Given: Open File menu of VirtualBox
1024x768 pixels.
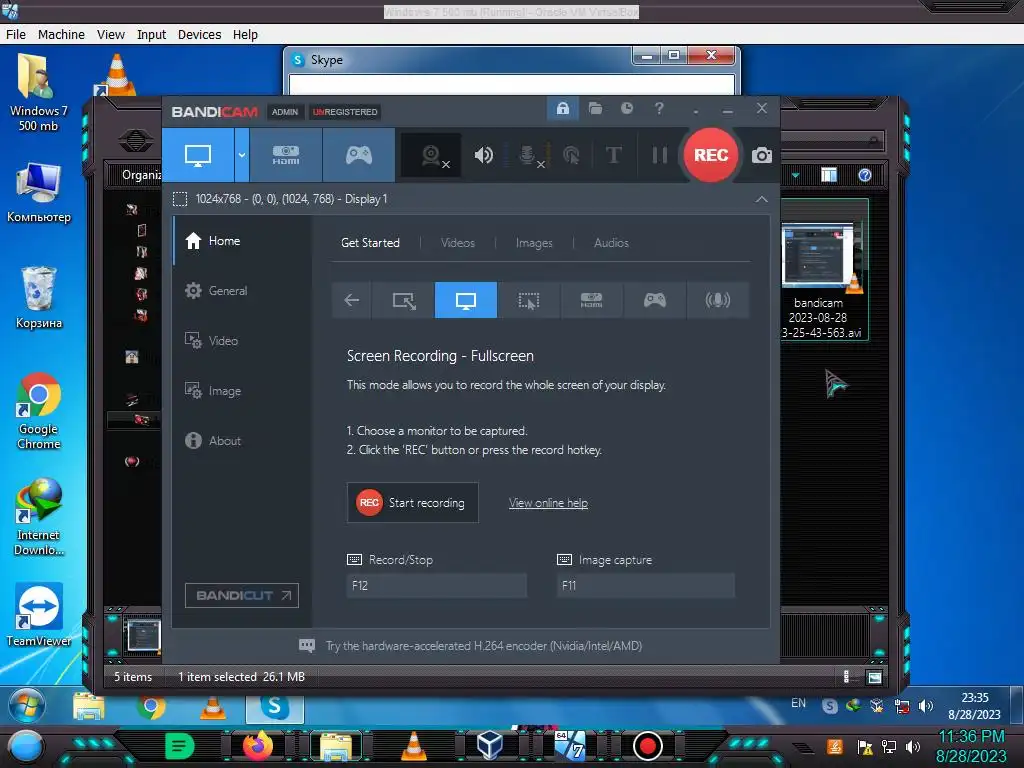Looking at the screenshot, I should [16, 35].
